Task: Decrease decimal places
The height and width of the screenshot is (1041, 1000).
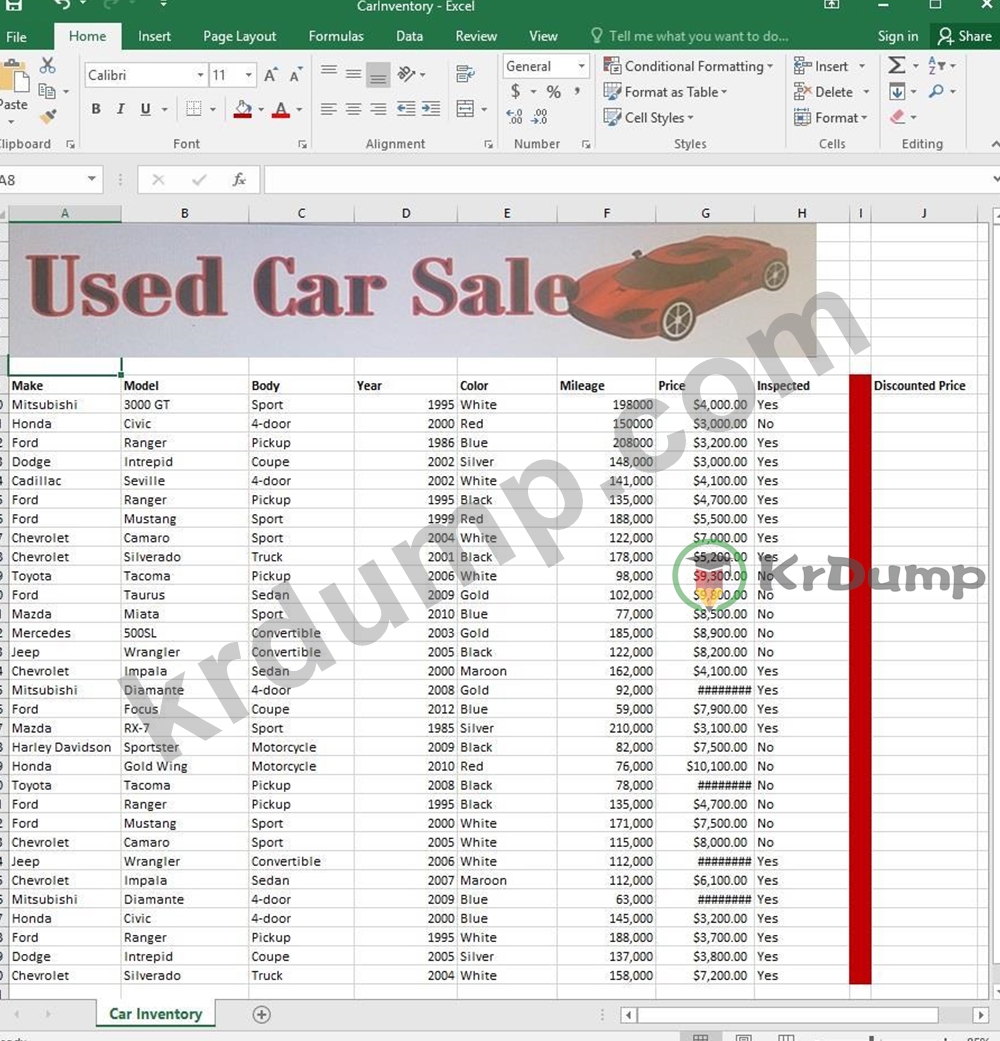Action: click(540, 117)
